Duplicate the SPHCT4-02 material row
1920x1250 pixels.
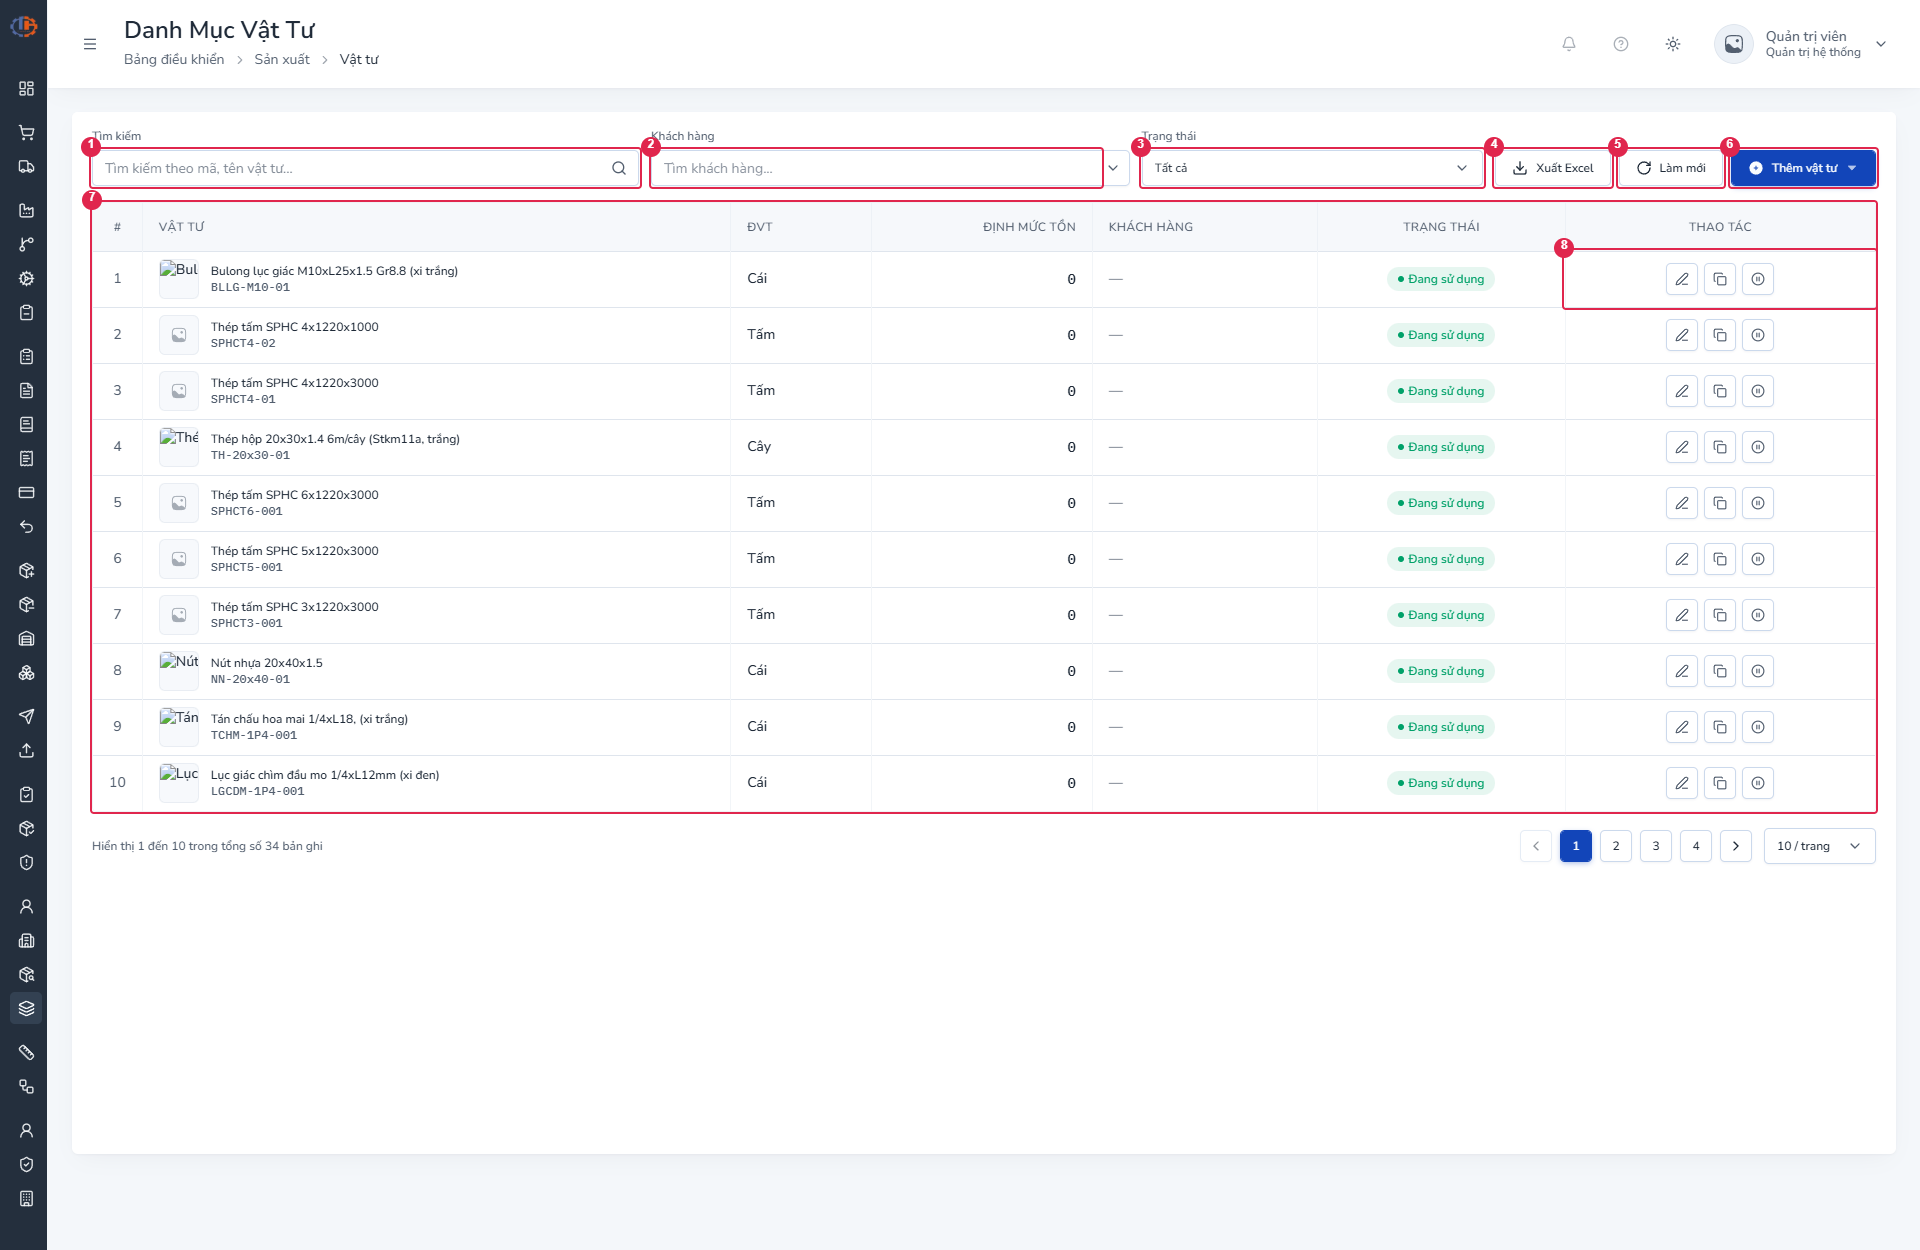1720,335
